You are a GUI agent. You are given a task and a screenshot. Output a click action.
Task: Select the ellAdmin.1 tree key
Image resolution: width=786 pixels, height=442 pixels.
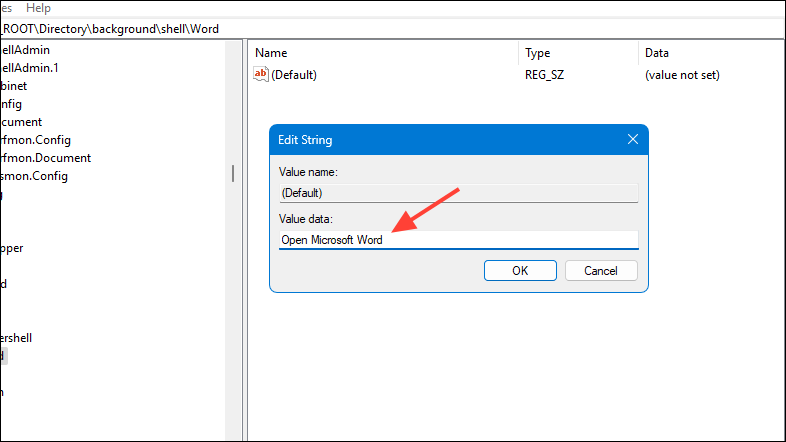30,68
